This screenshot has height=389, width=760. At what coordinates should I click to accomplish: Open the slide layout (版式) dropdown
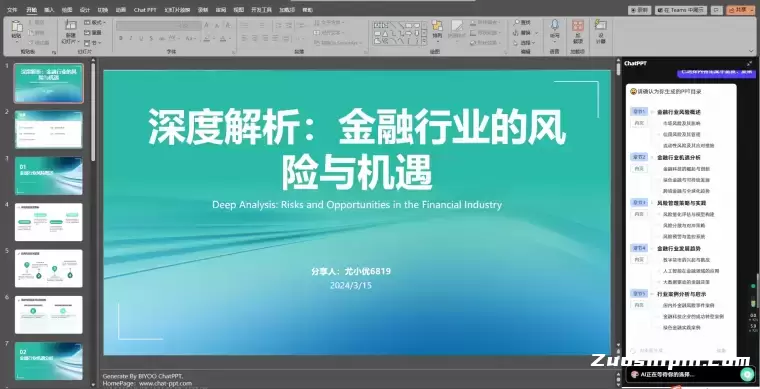pos(95,22)
